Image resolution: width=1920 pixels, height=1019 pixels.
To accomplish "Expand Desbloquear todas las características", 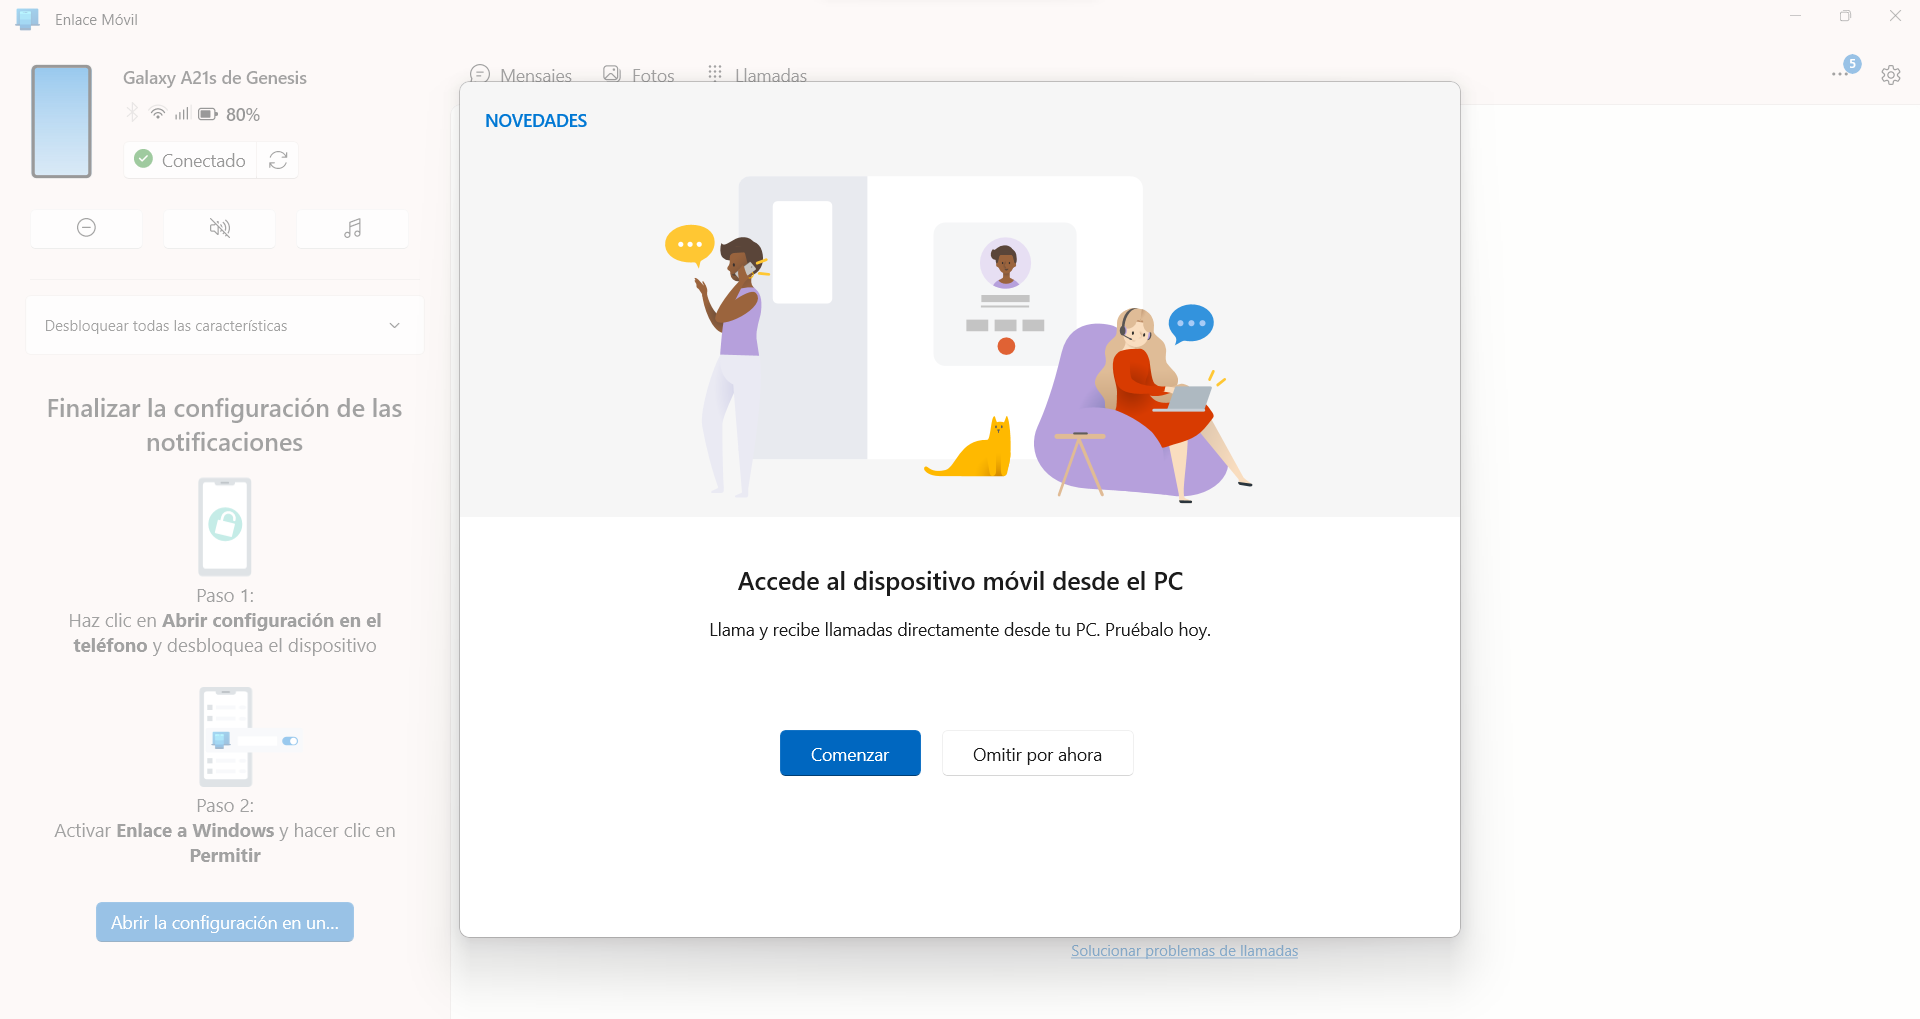I will pyautogui.click(x=225, y=325).
